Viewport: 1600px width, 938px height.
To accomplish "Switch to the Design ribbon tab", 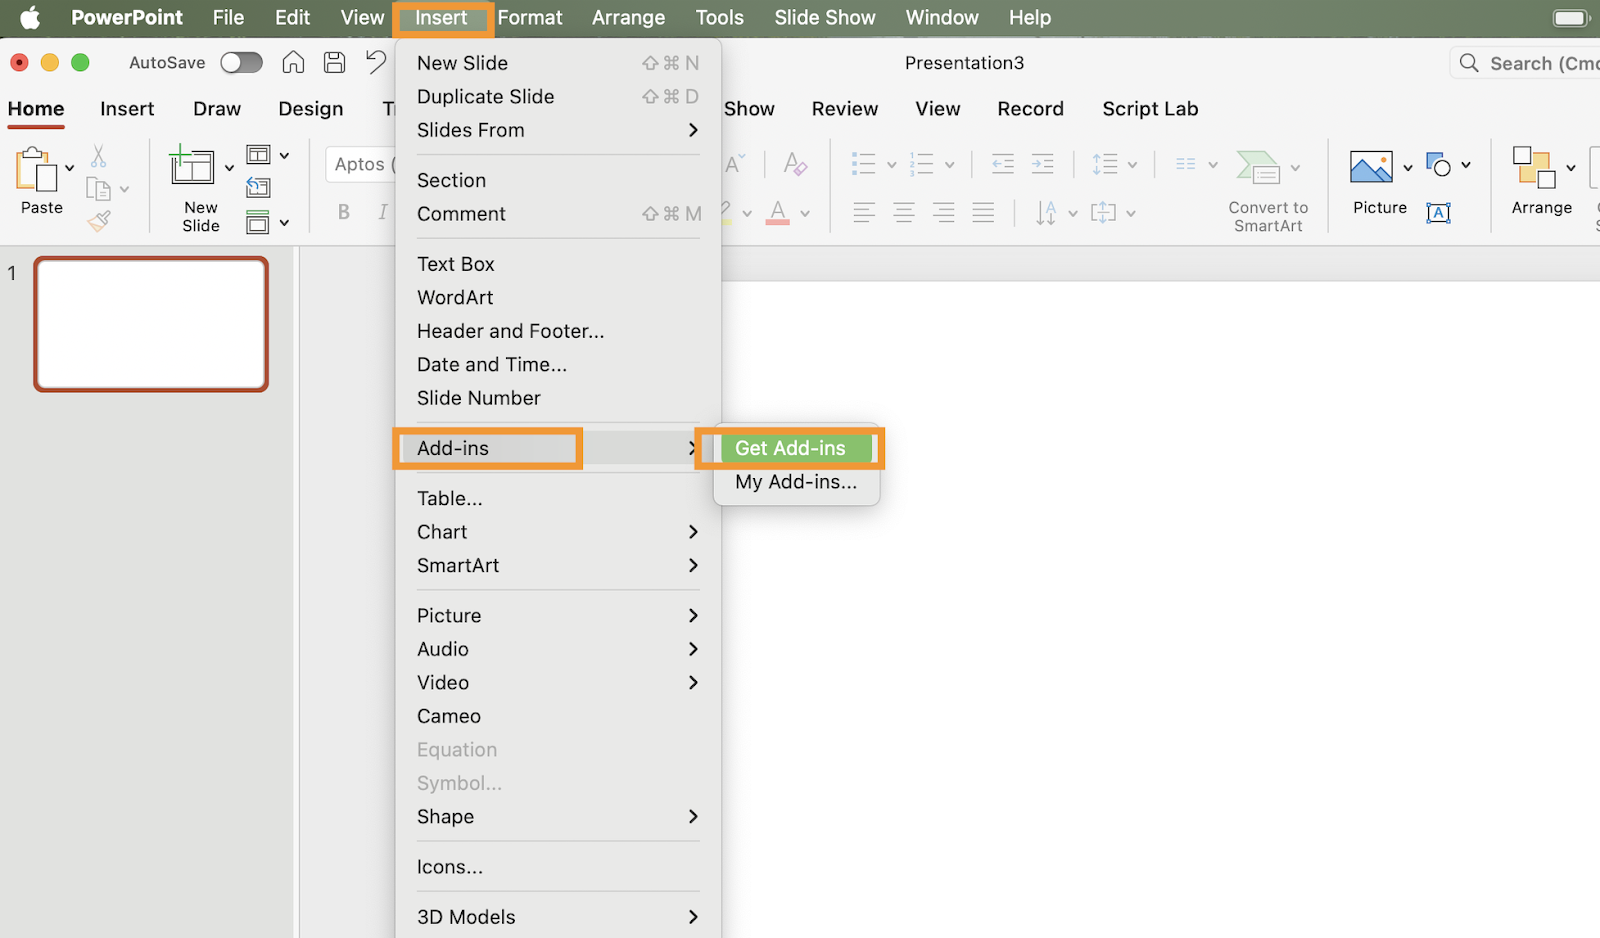I will tap(311, 109).
